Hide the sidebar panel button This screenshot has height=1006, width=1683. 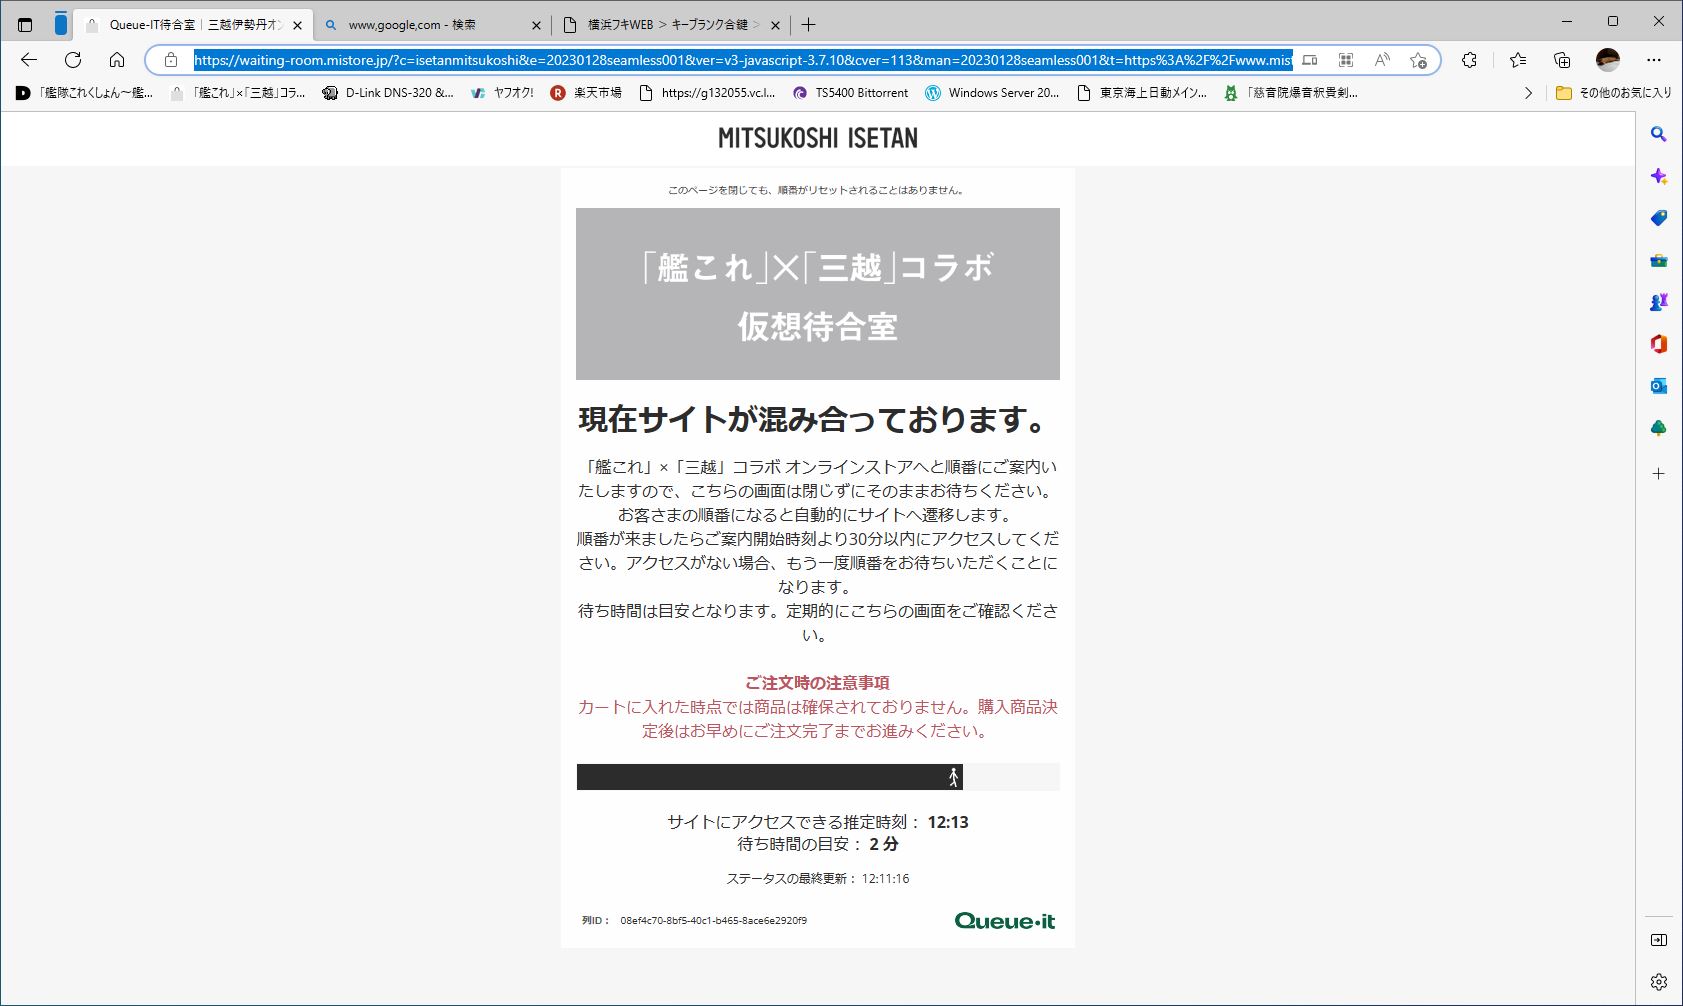[1659, 940]
